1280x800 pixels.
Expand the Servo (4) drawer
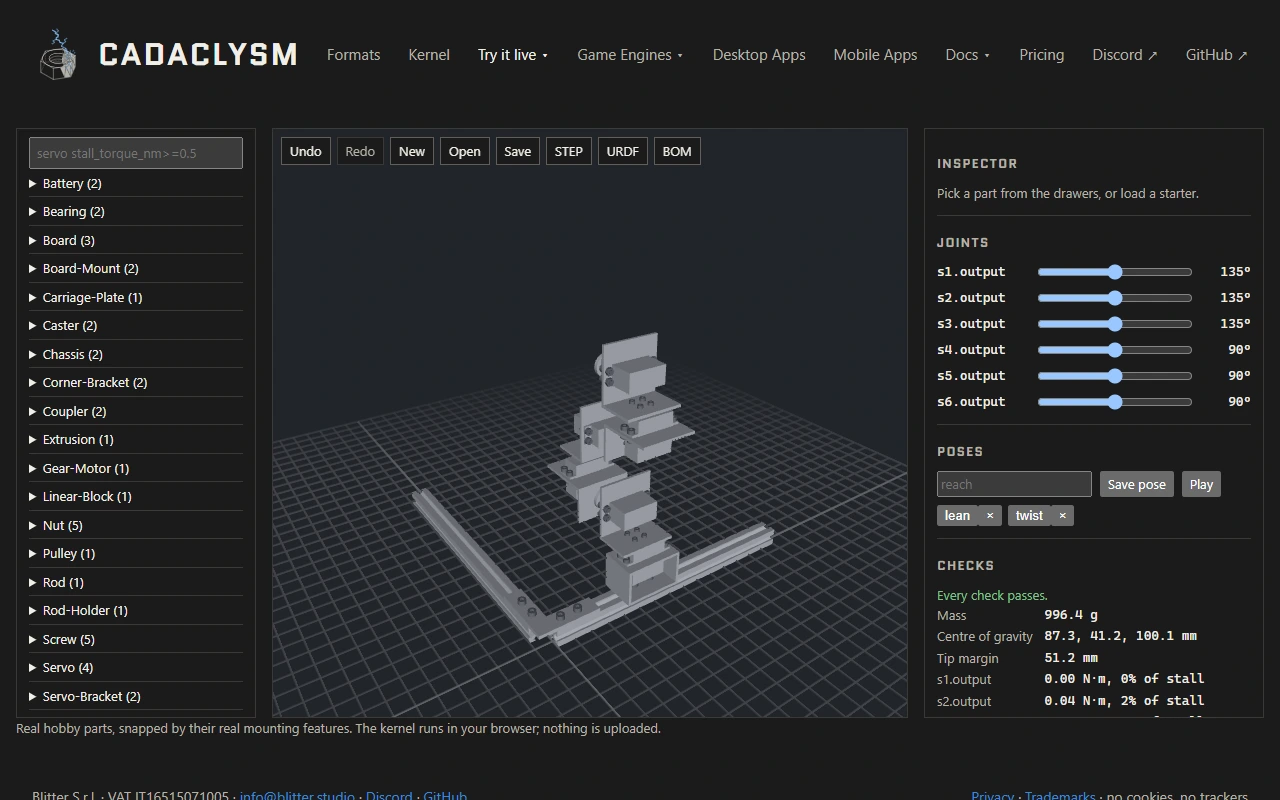click(136, 668)
